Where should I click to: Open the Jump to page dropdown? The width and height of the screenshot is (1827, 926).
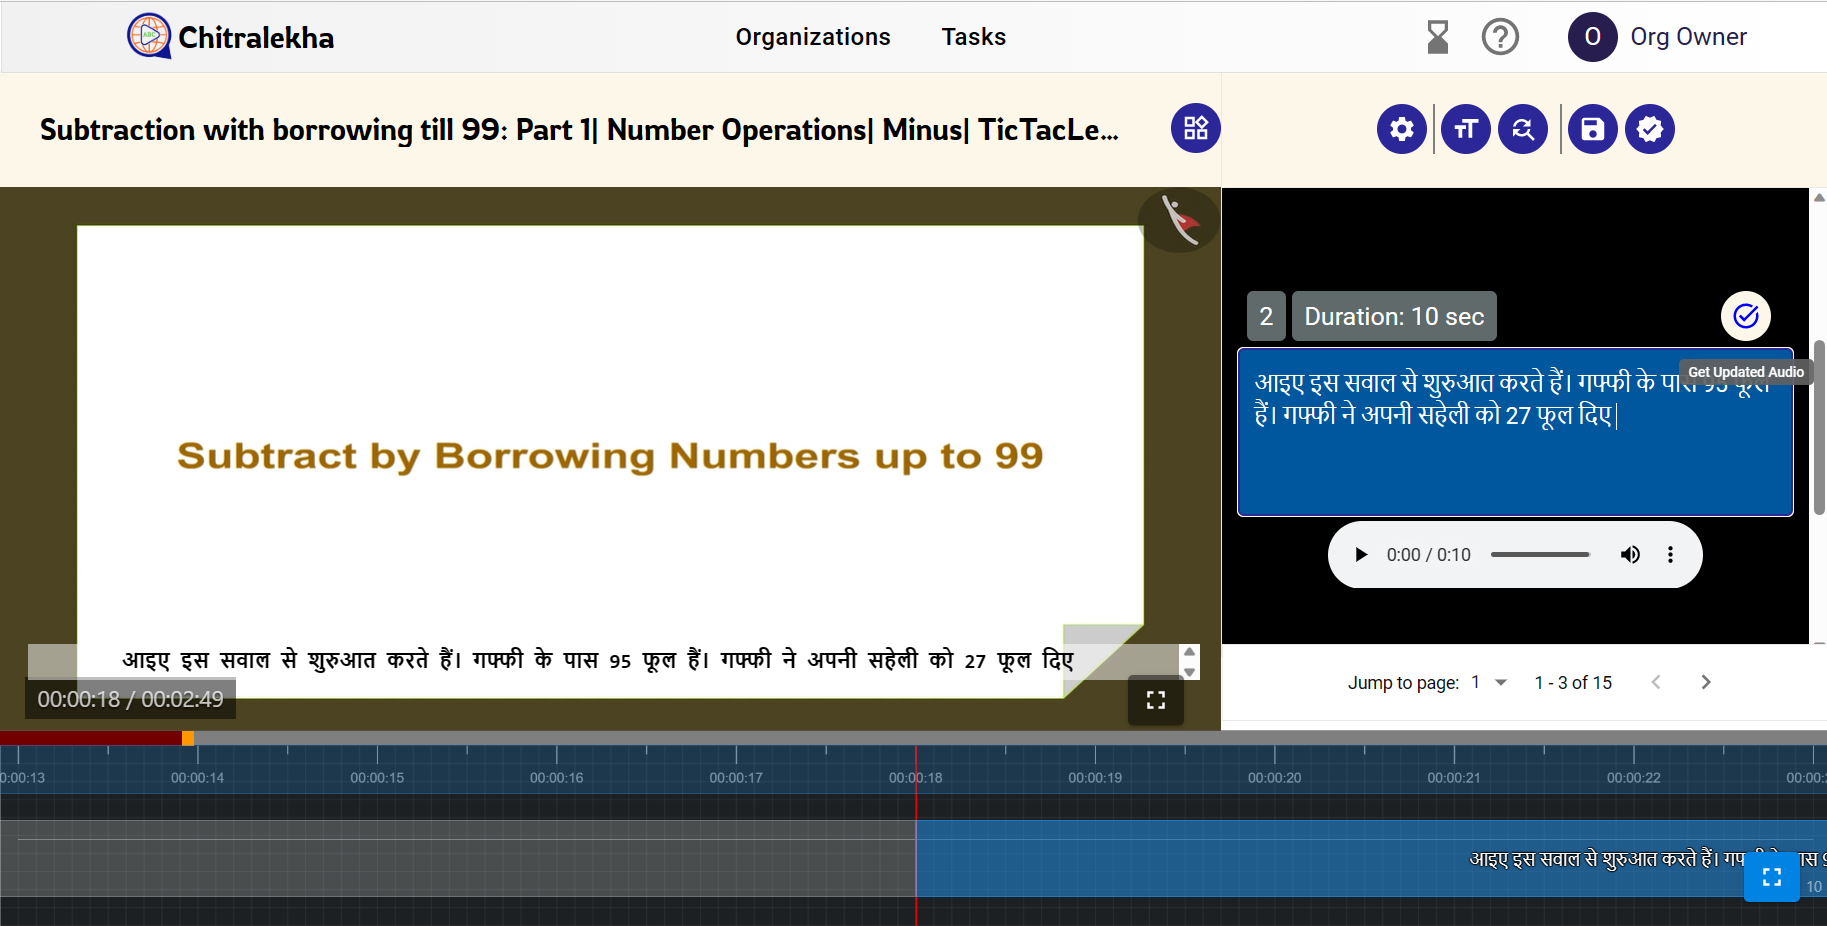tap(1487, 682)
